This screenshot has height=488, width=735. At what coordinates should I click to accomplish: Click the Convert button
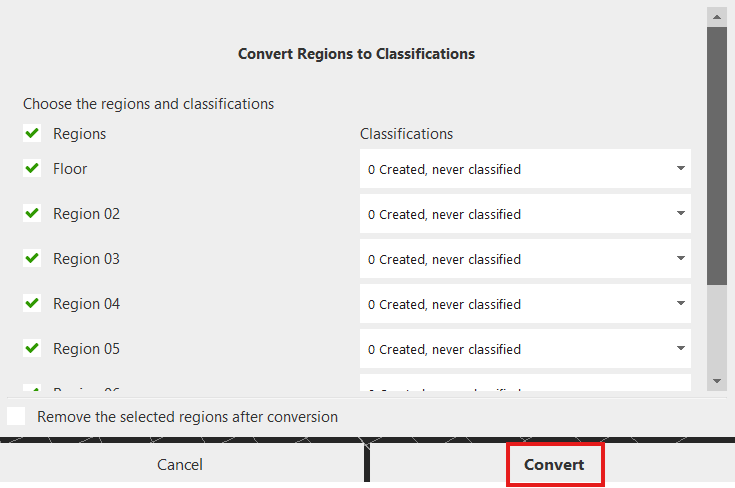555,465
